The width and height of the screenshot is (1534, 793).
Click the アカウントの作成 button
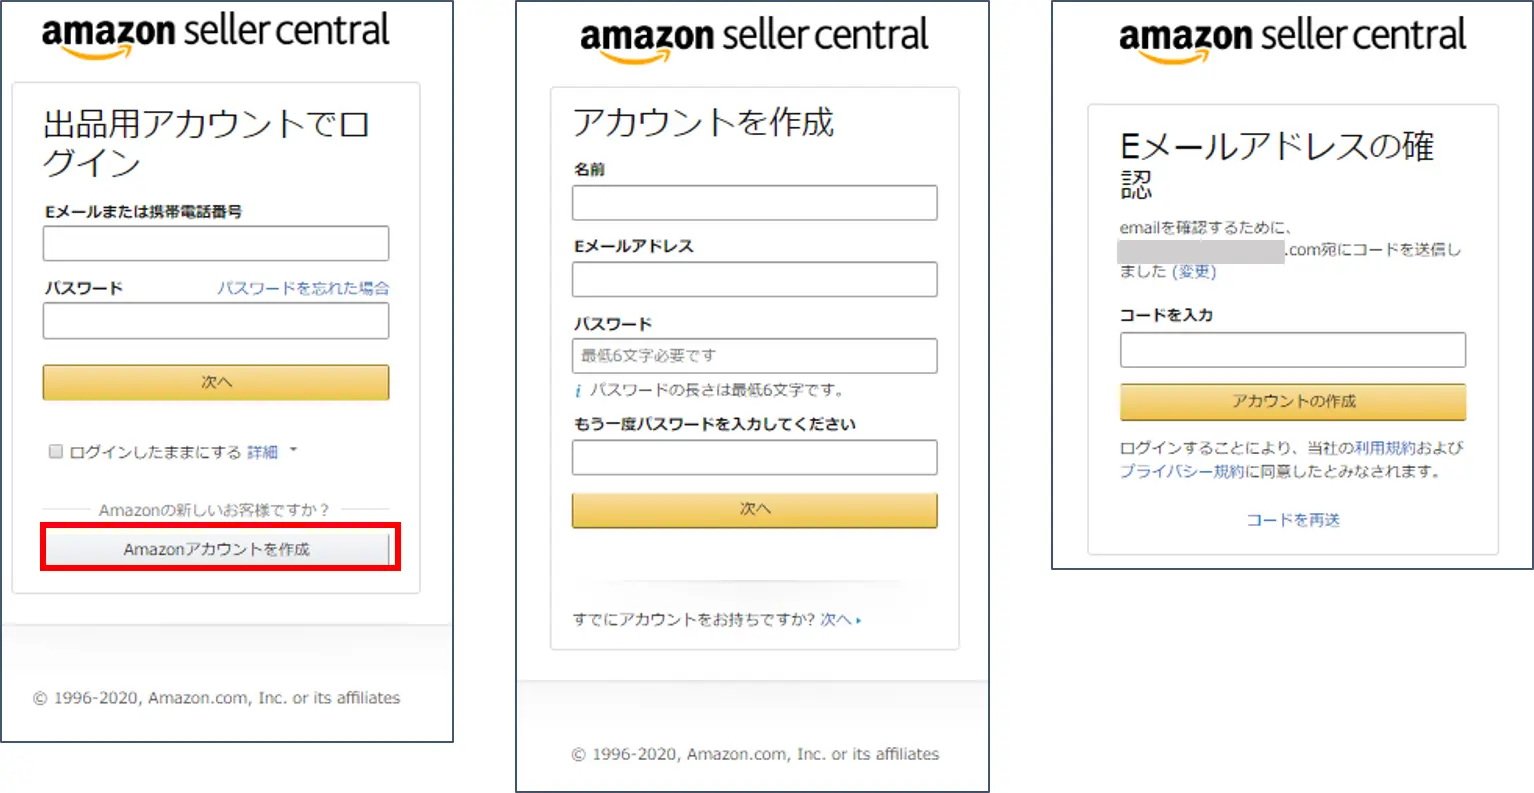(1292, 401)
